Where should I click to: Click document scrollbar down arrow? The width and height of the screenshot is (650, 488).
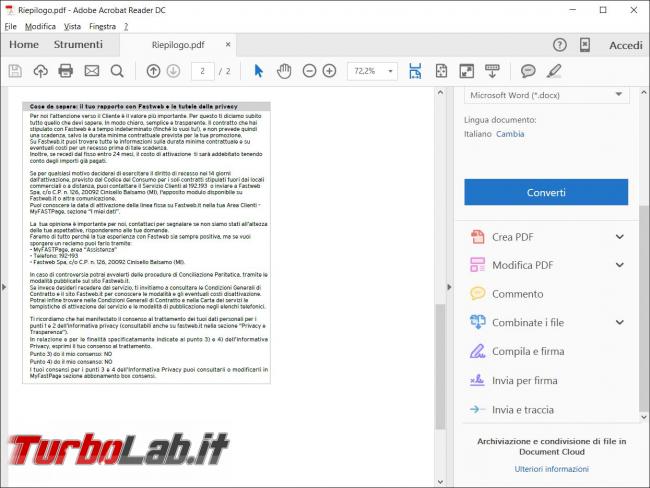[440, 482]
